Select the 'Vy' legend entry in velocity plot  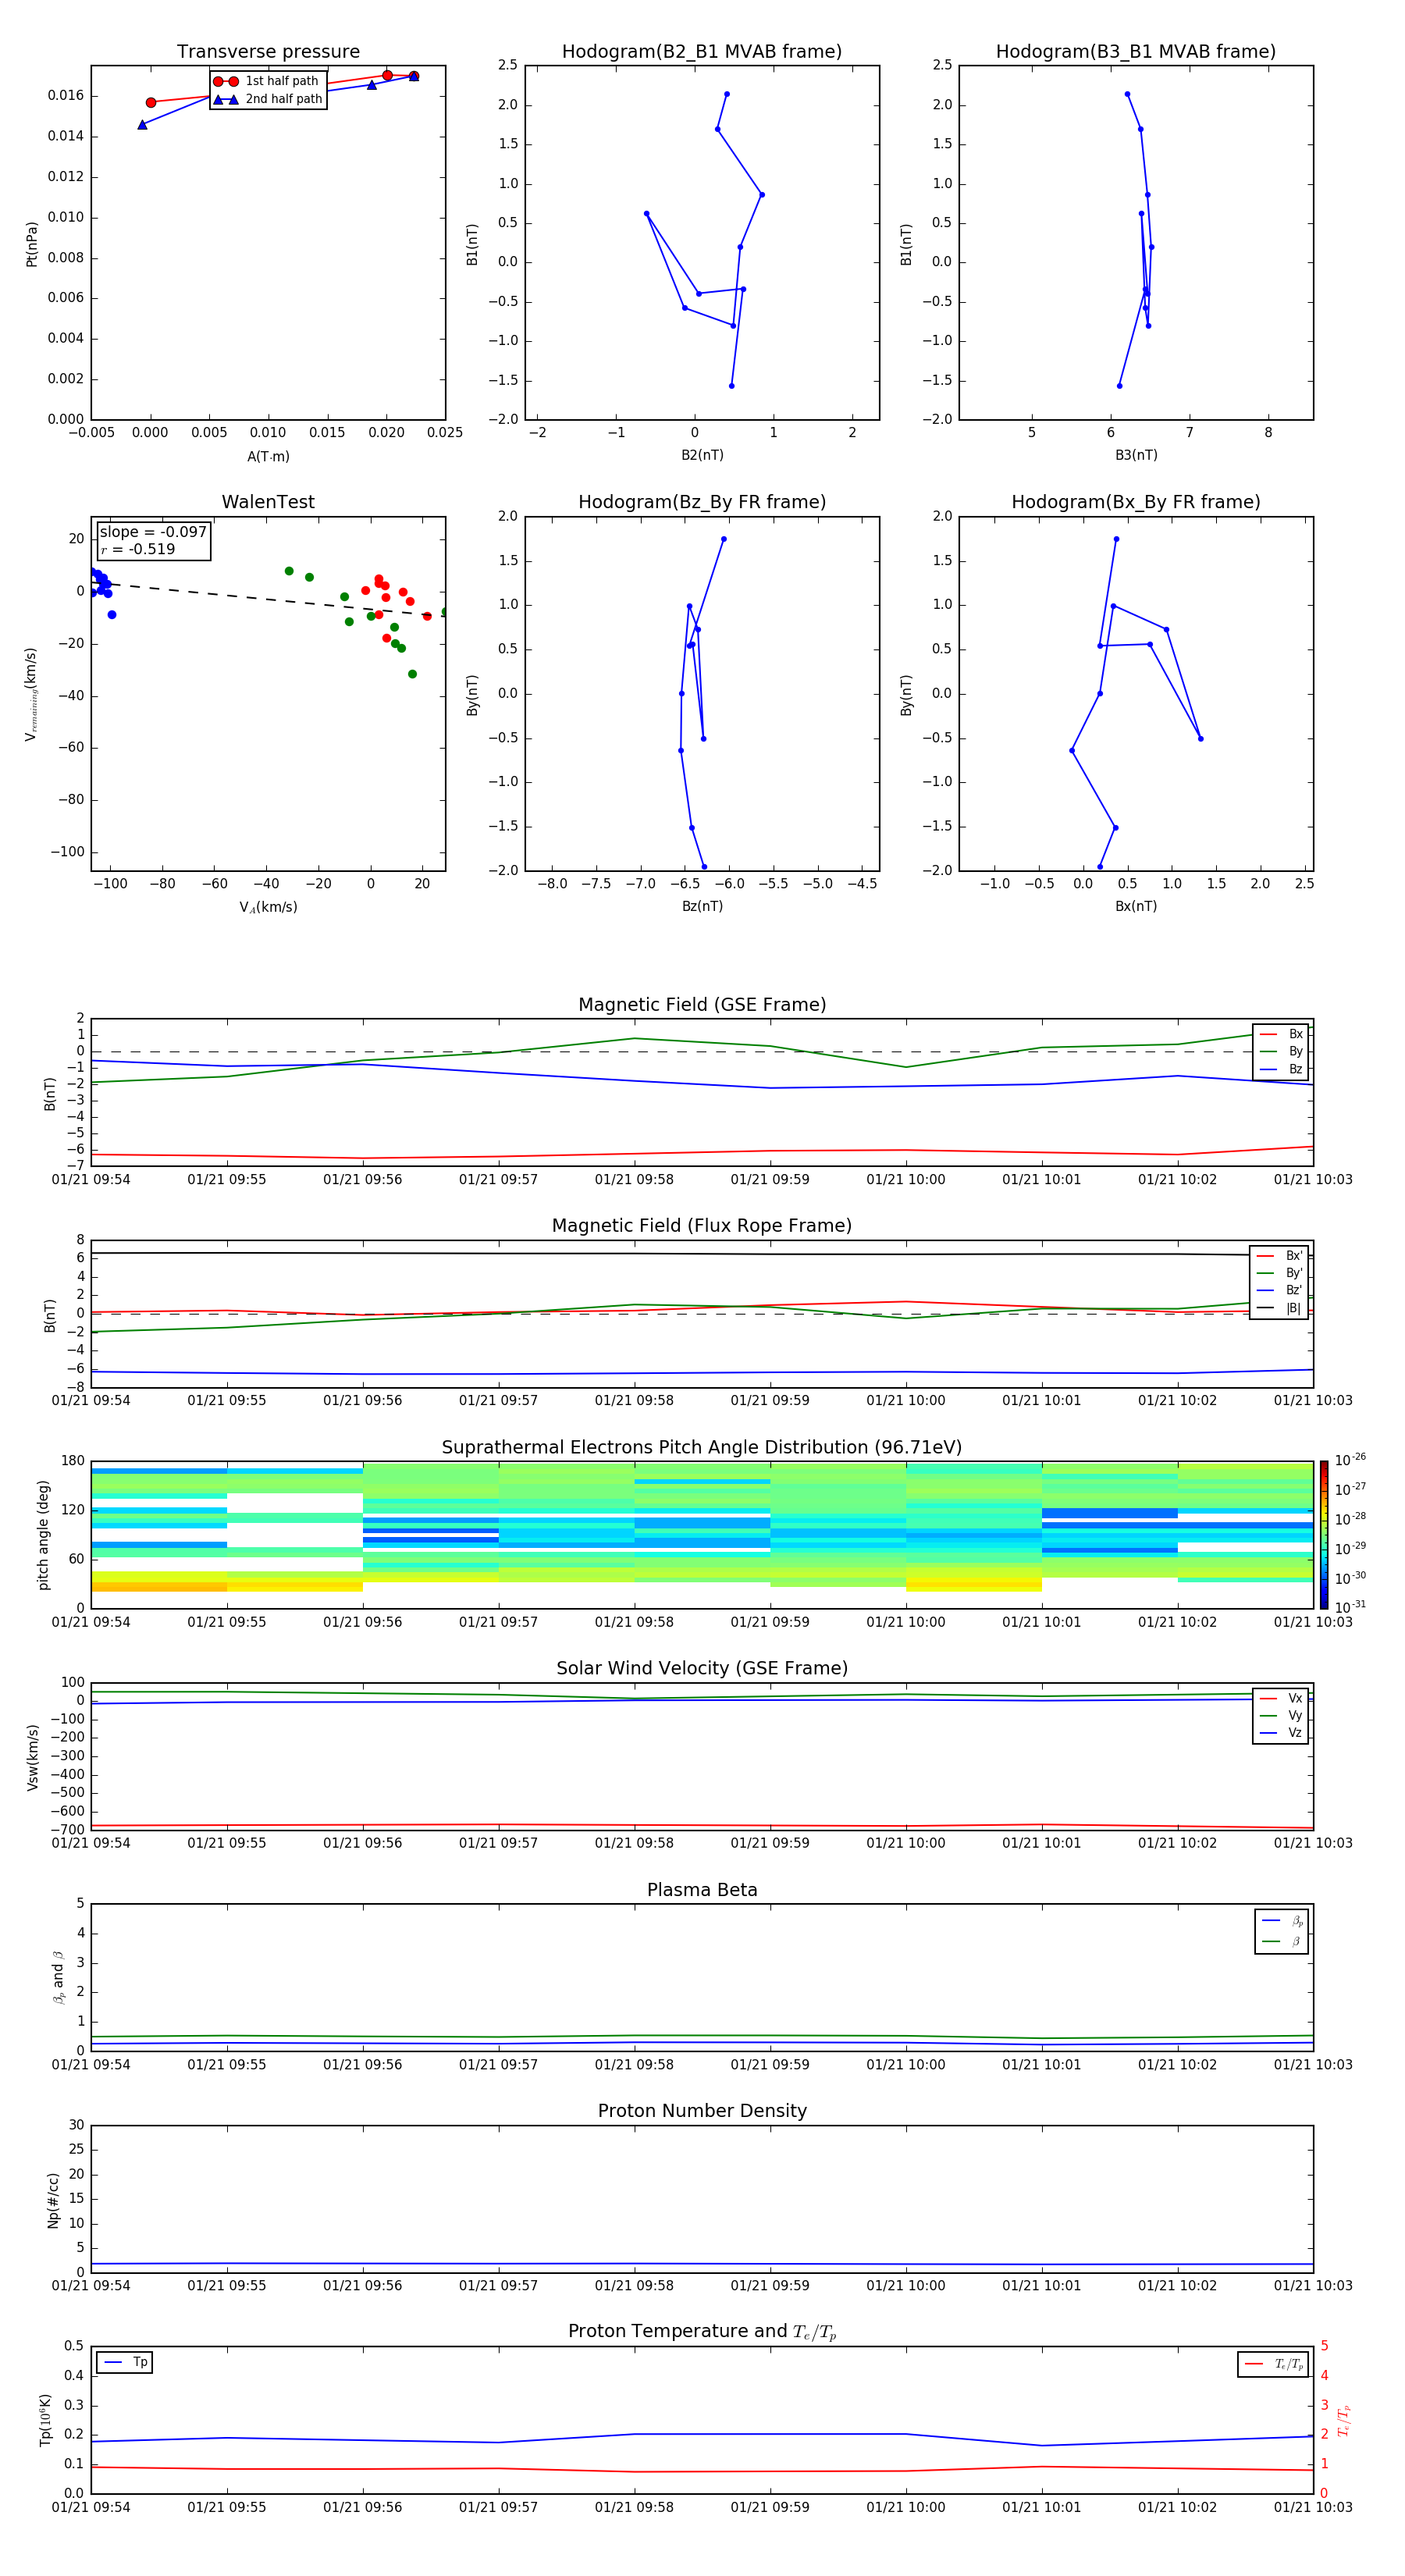pyautogui.click(x=1281, y=1715)
